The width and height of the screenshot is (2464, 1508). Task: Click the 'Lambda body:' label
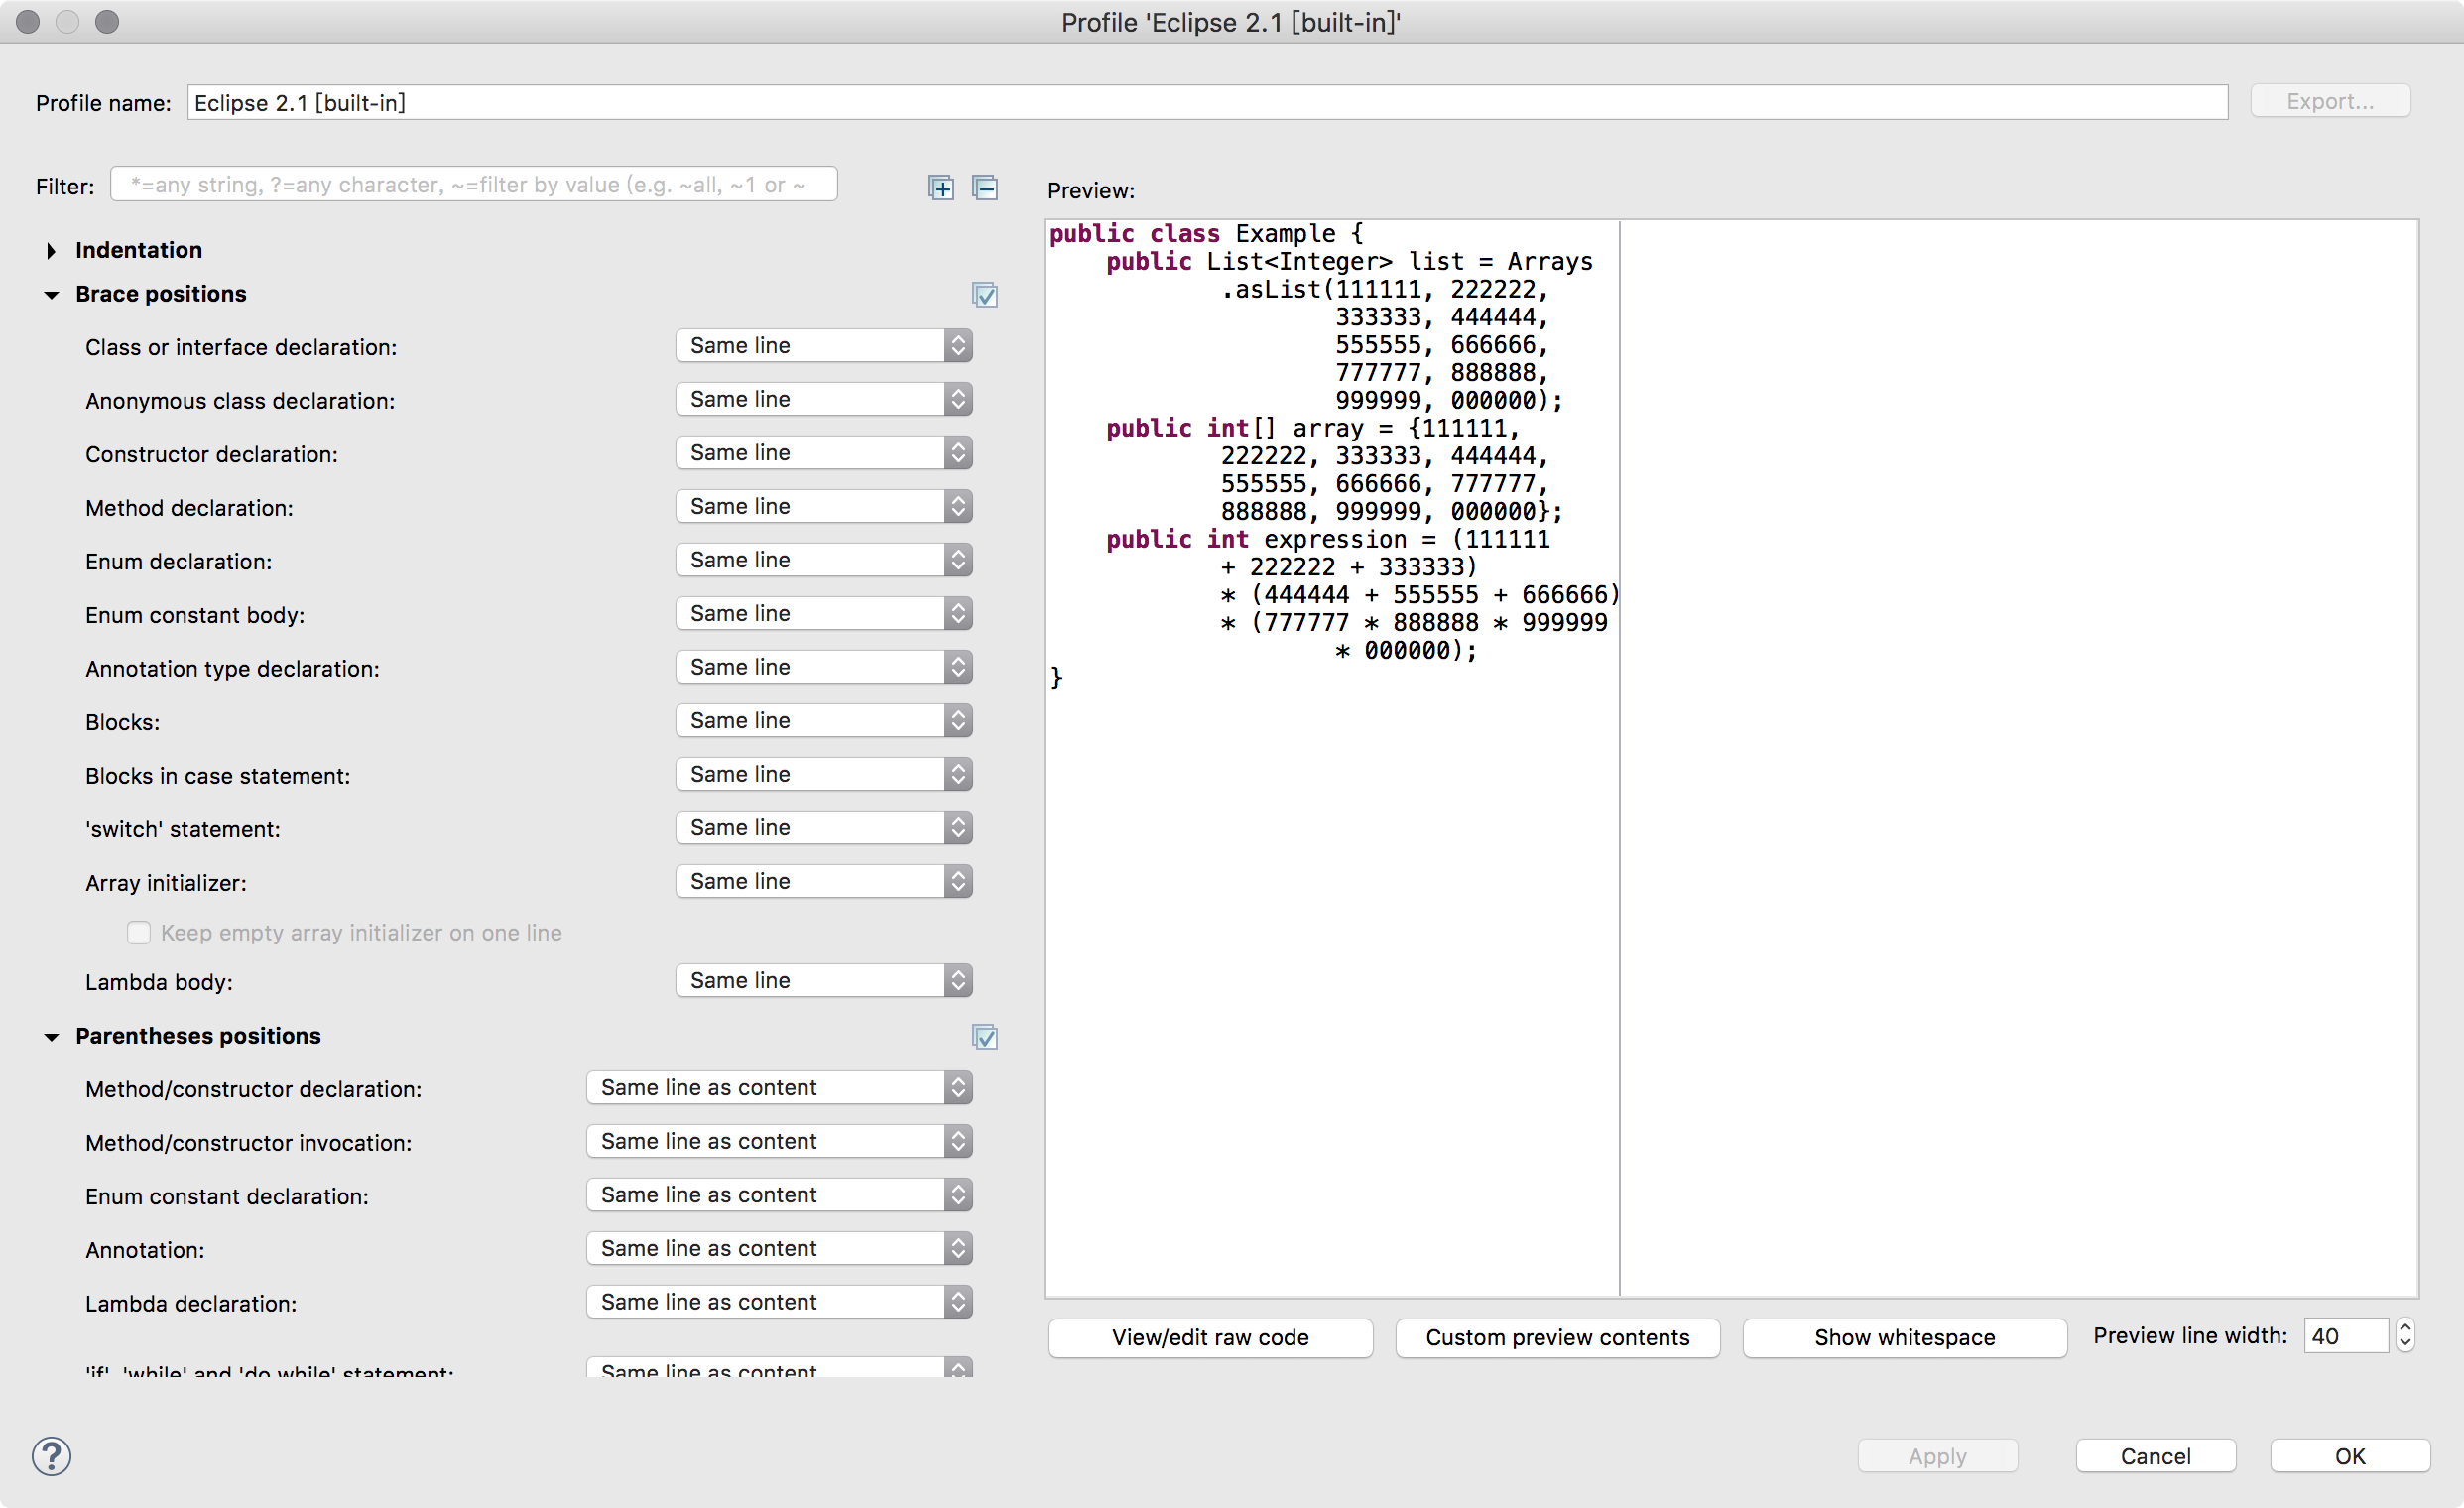coord(159,982)
